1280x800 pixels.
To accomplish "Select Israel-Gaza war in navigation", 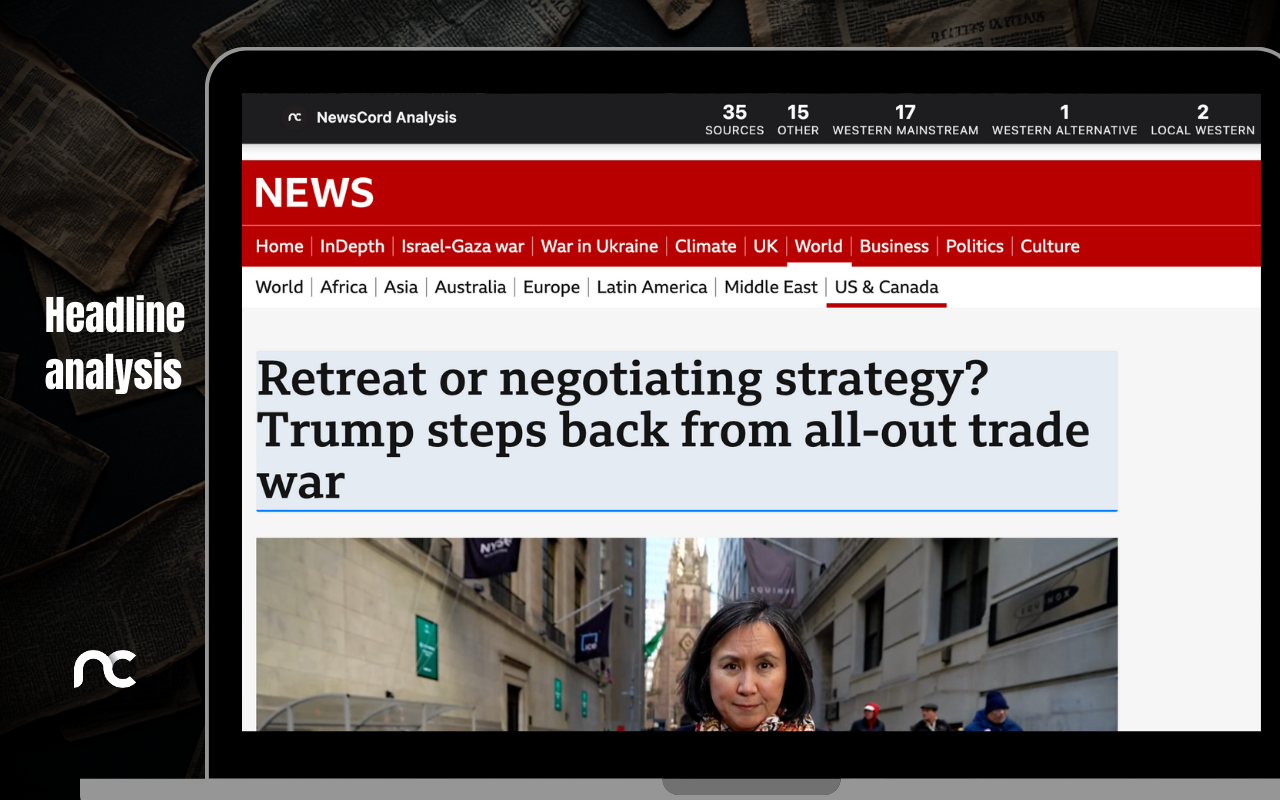I will [463, 246].
